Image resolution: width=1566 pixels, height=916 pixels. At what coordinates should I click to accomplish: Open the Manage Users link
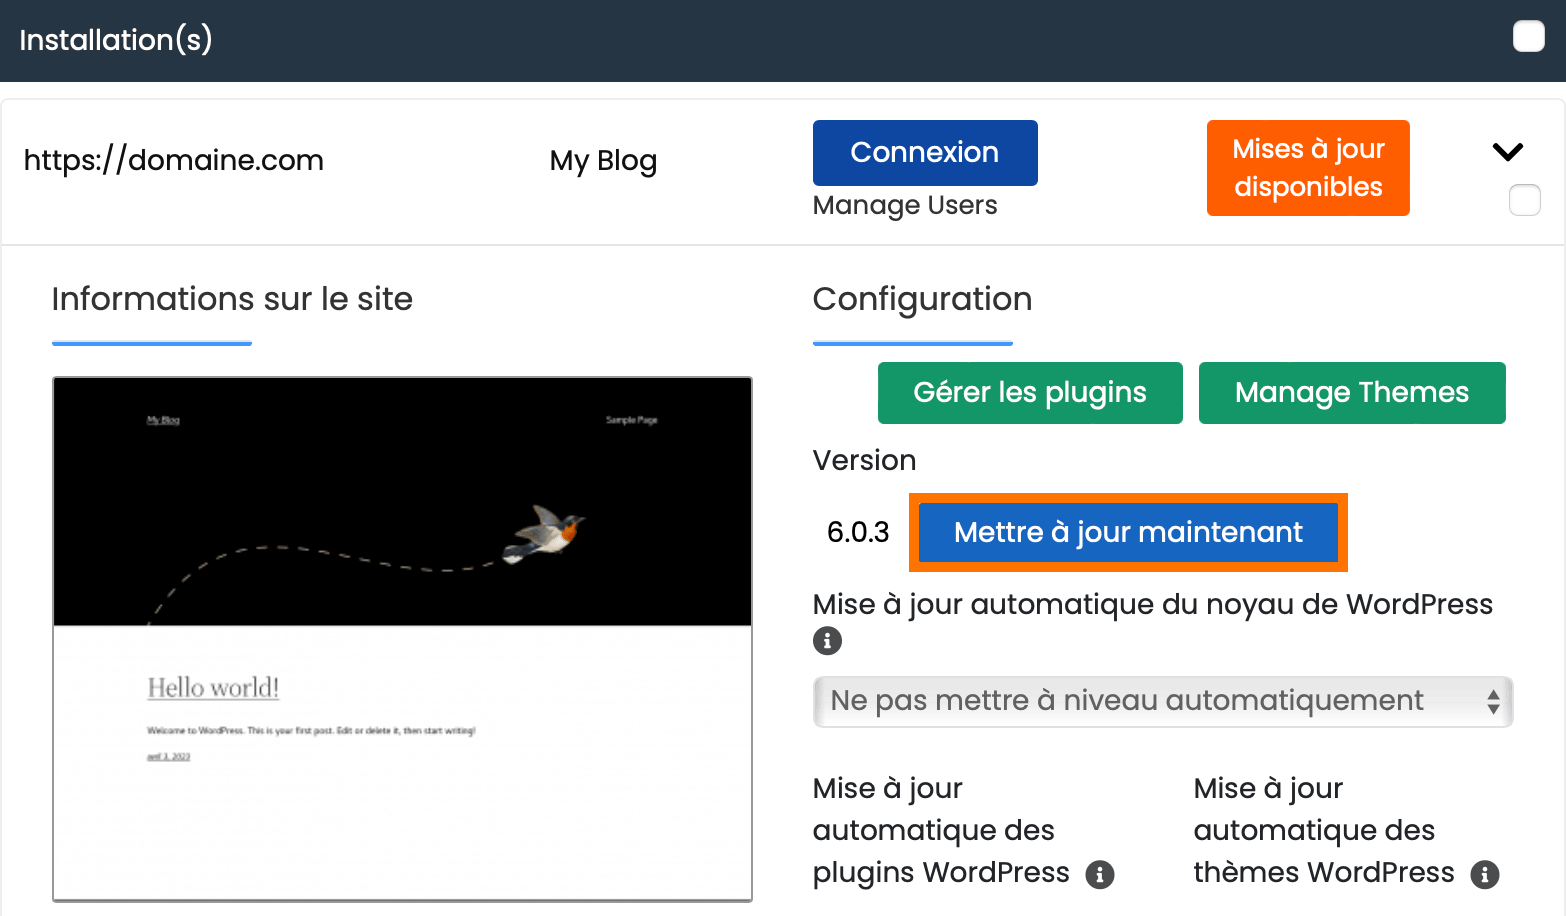pyautogui.click(x=905, y=205)
